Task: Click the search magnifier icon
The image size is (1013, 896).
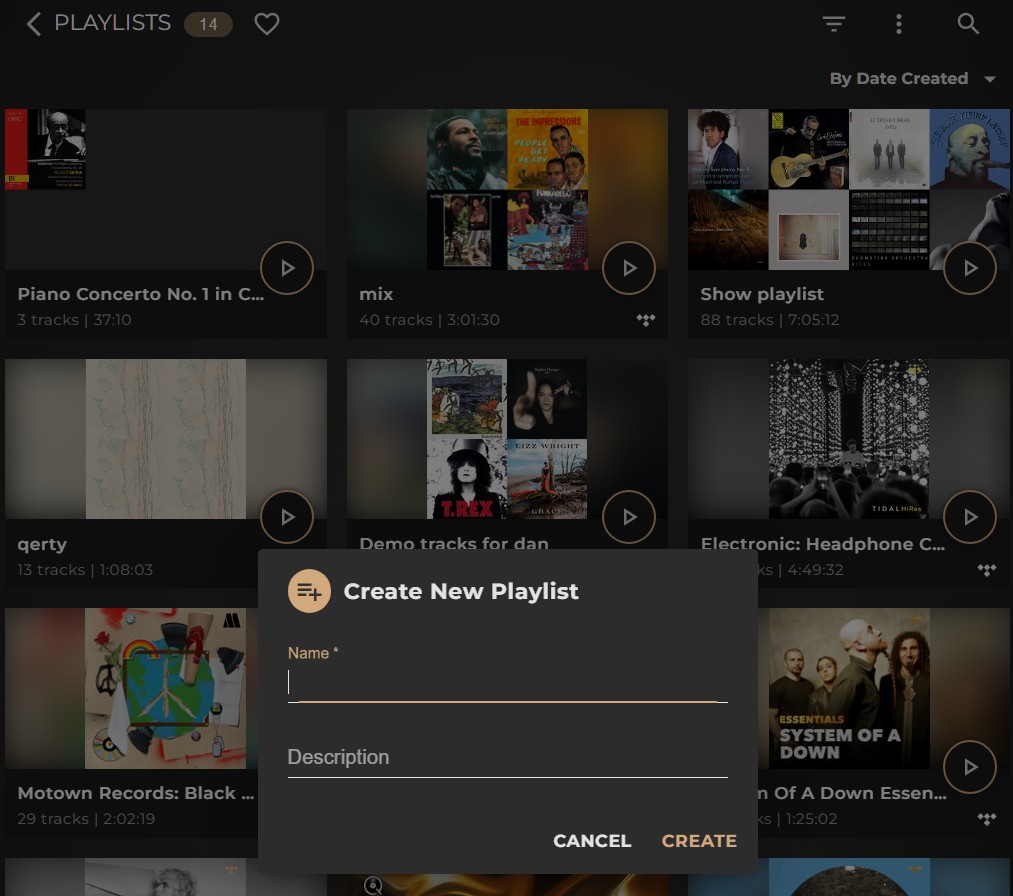Action: point(968,24)
